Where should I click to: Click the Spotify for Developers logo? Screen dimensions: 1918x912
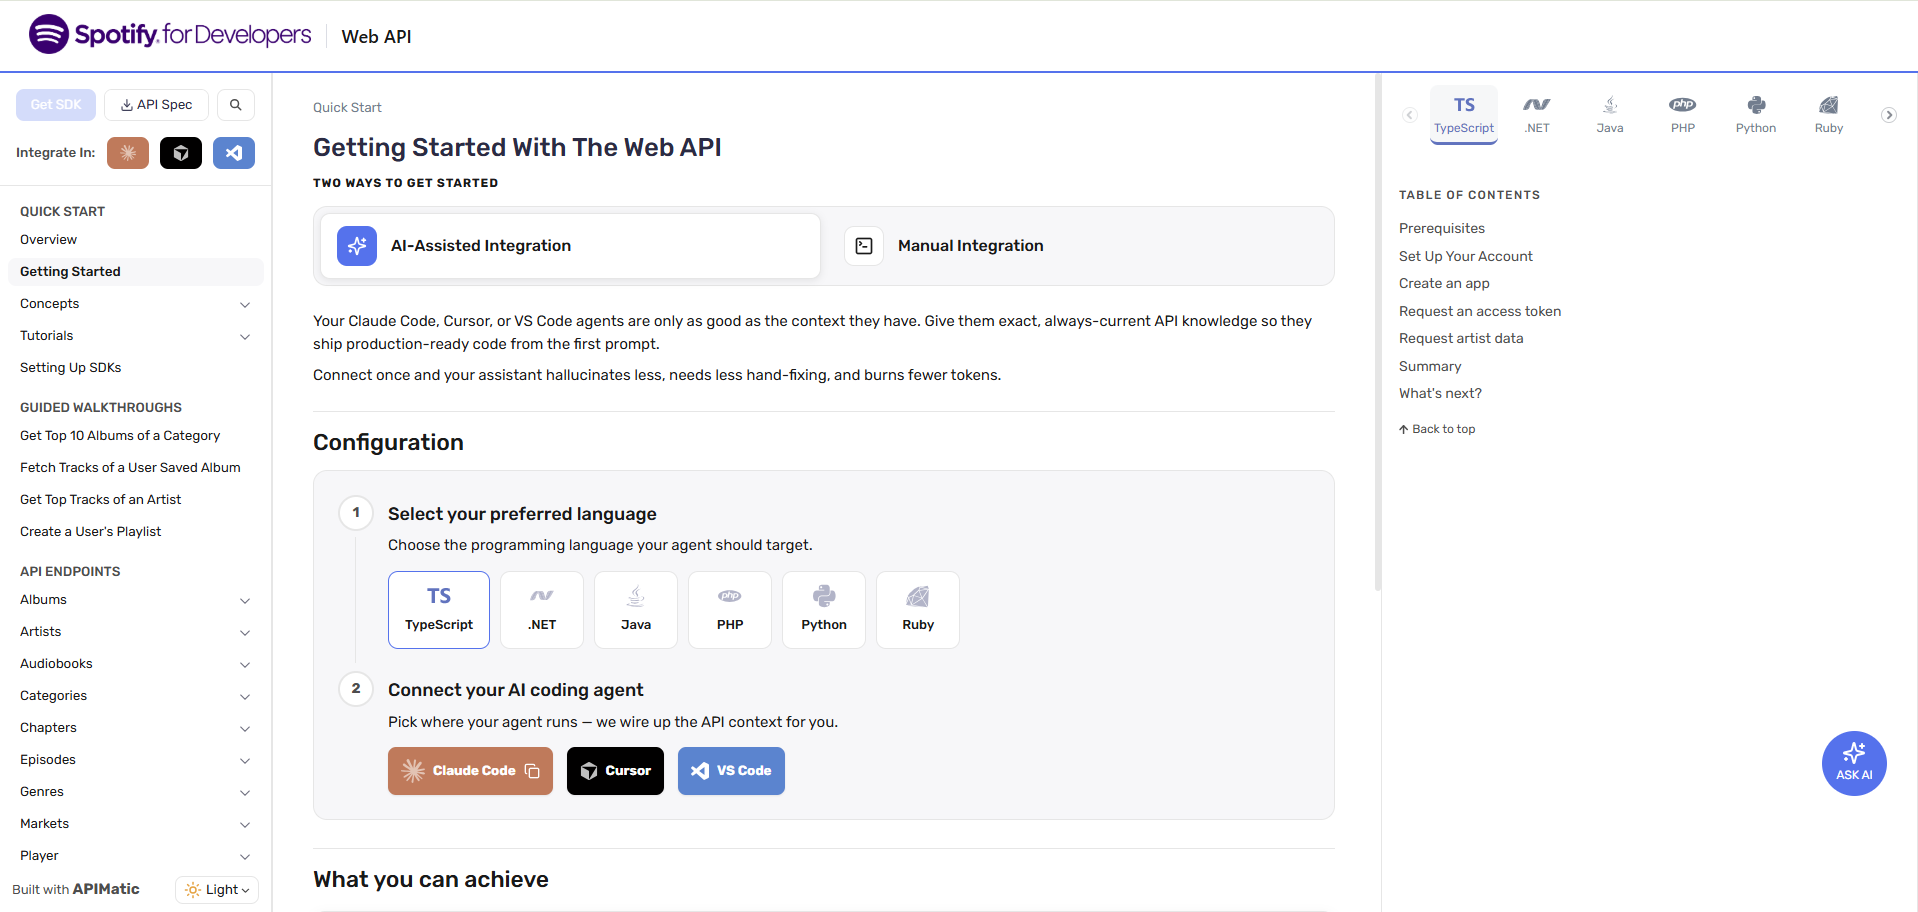(170, 35)
